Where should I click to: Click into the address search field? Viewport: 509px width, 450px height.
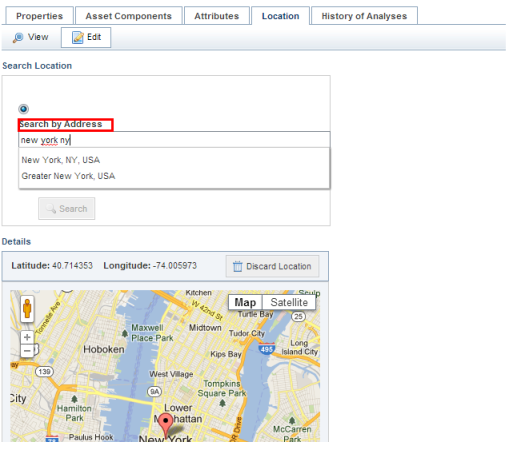tap(174, 140)
